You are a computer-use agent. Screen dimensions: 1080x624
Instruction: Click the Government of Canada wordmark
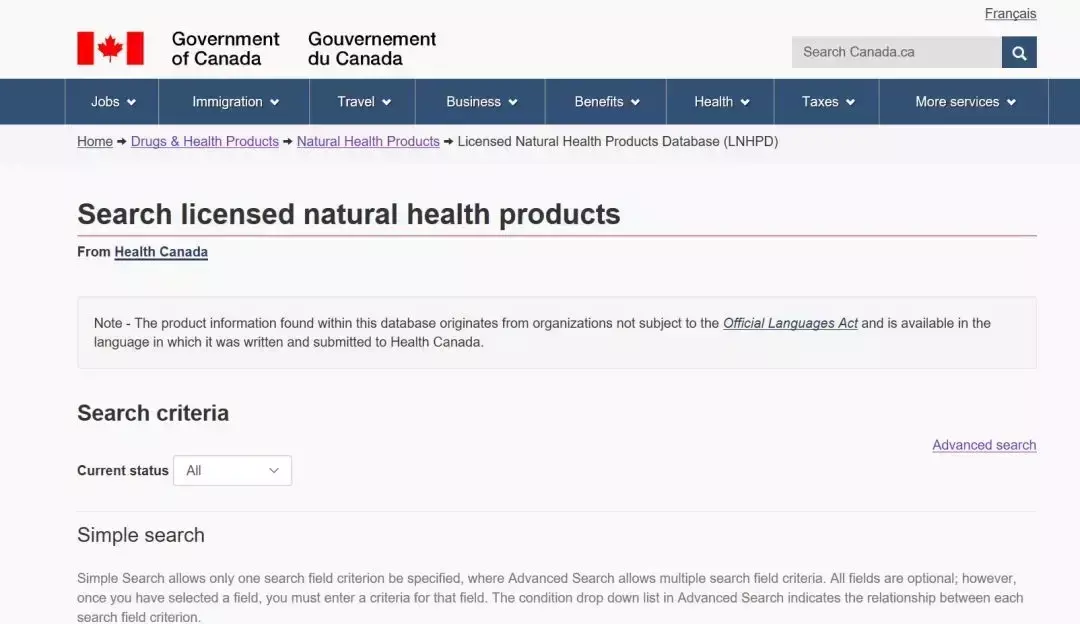(x=225, y=49)
